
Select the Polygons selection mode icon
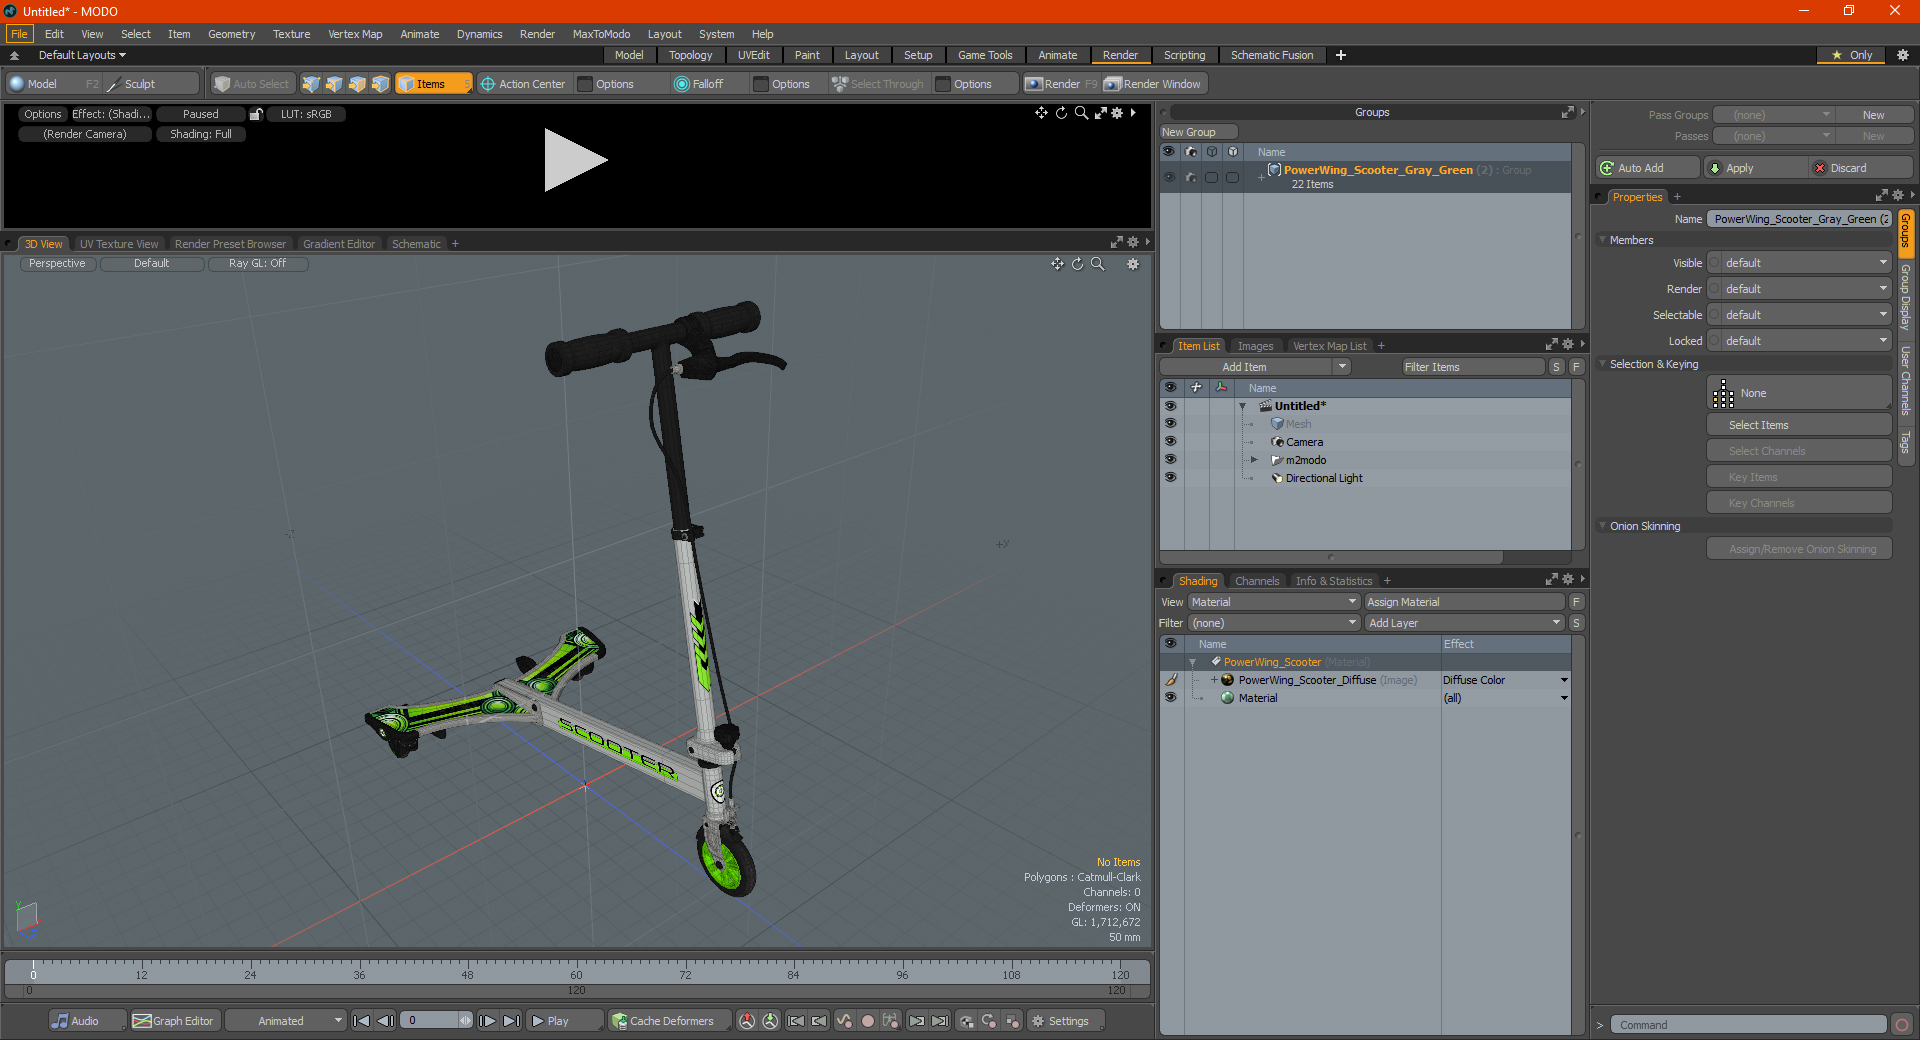[357, 84]
